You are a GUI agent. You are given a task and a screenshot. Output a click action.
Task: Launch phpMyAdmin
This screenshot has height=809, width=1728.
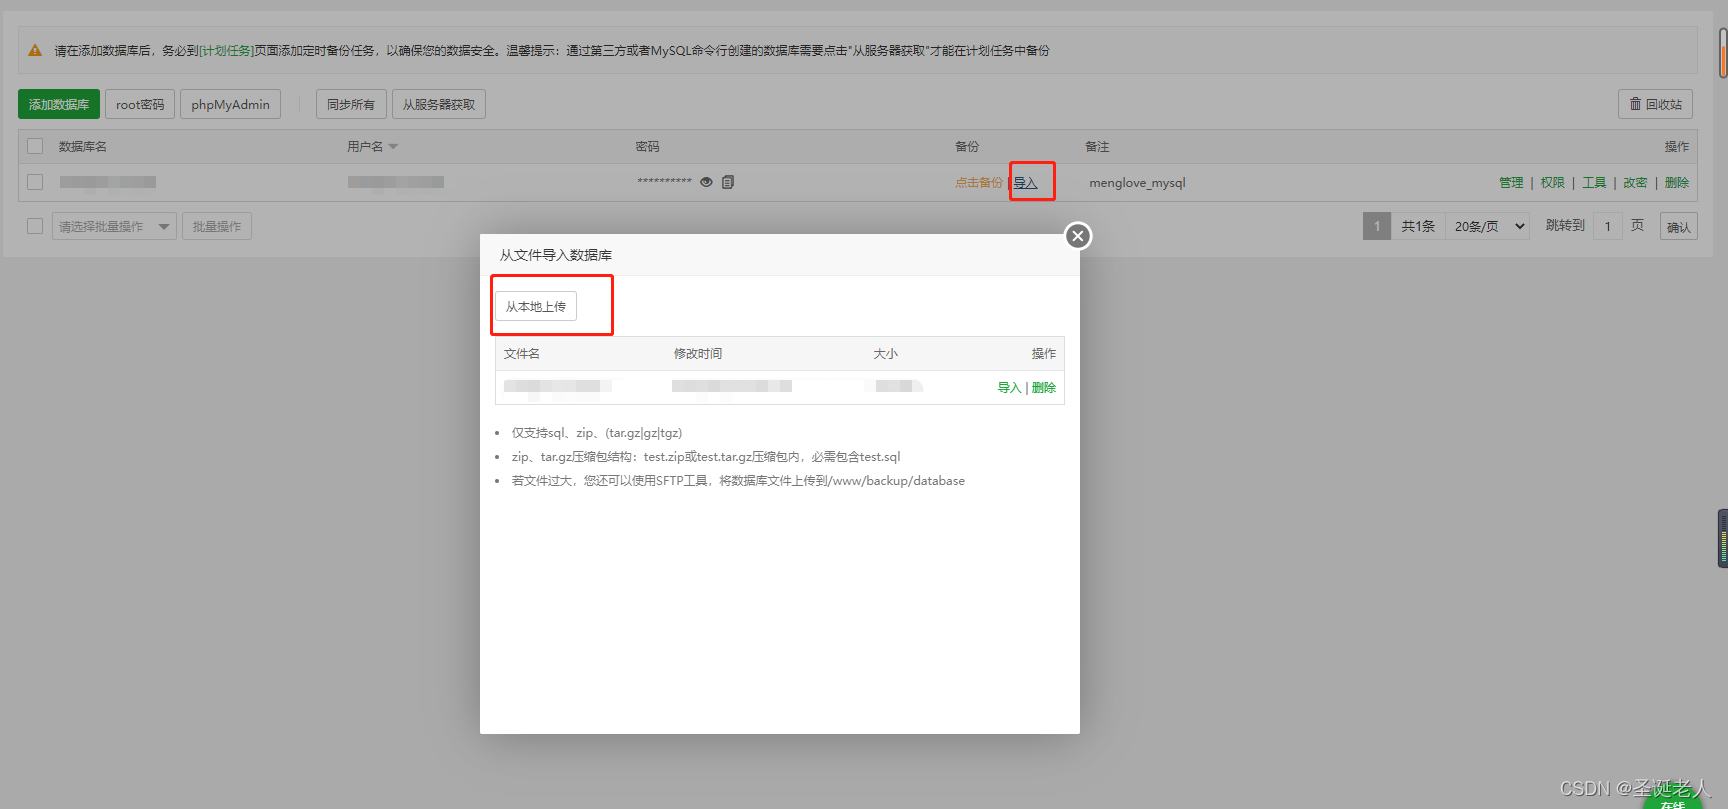(x=230, y=104)
